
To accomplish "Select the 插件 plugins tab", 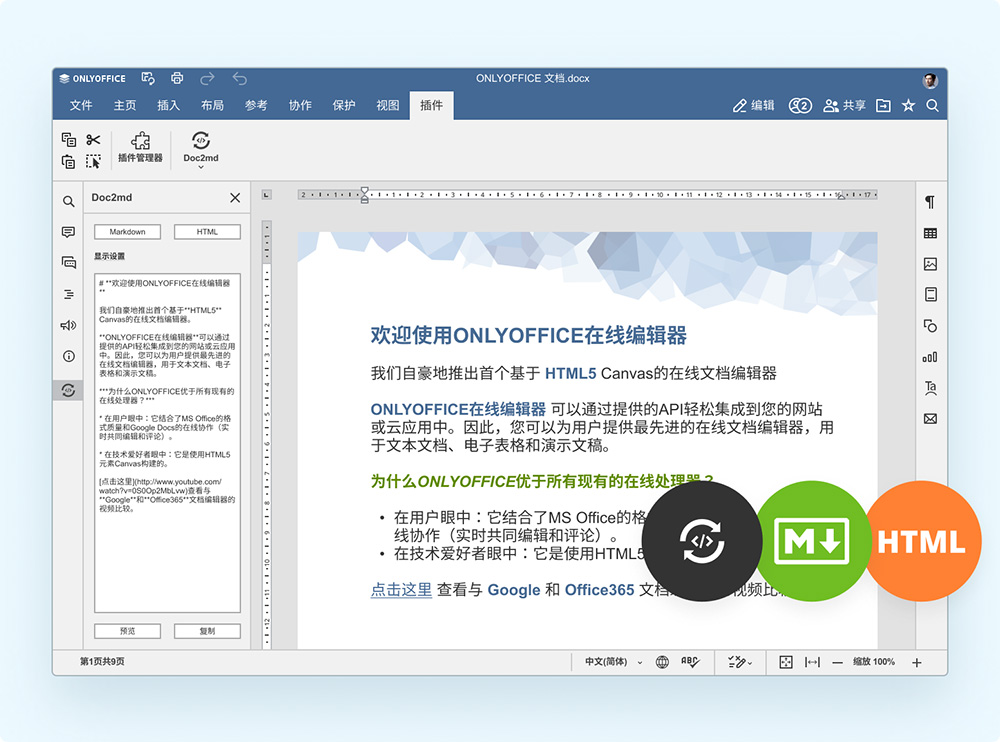I will pyautogui.click(x=431, y=105).
